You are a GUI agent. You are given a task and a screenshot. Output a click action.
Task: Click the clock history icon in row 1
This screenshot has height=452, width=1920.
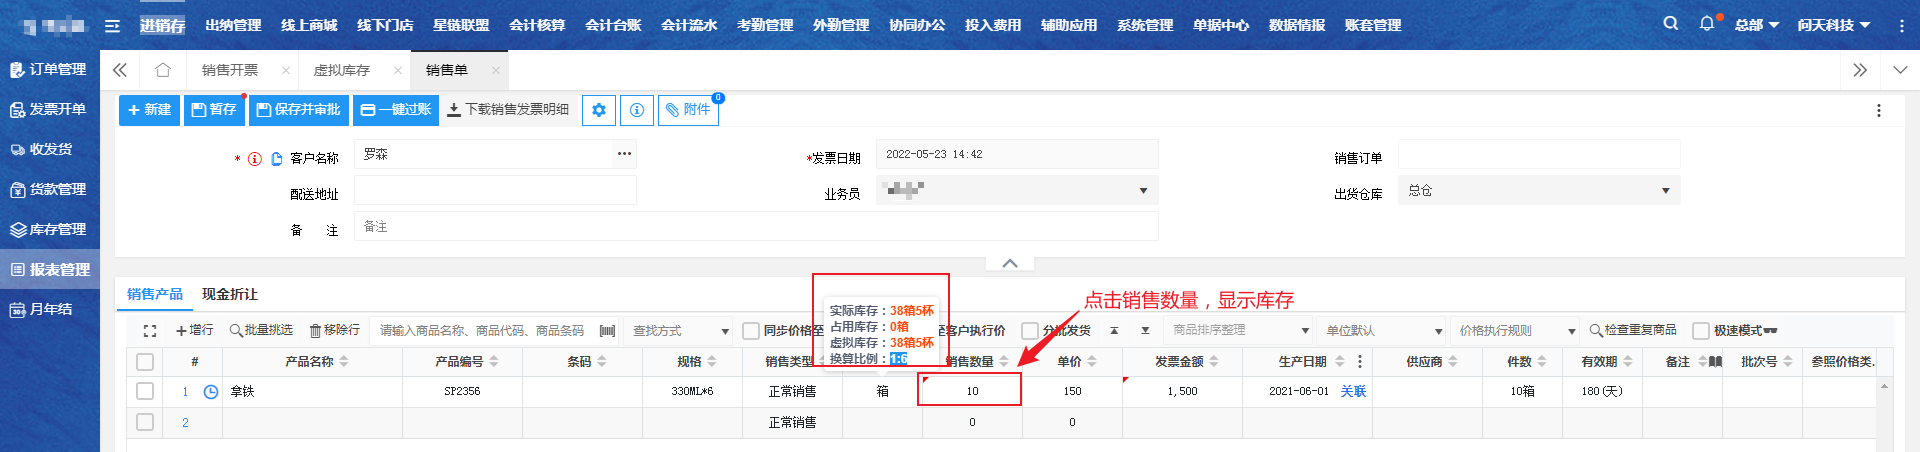pyautogui.click(x=211, y=392)
